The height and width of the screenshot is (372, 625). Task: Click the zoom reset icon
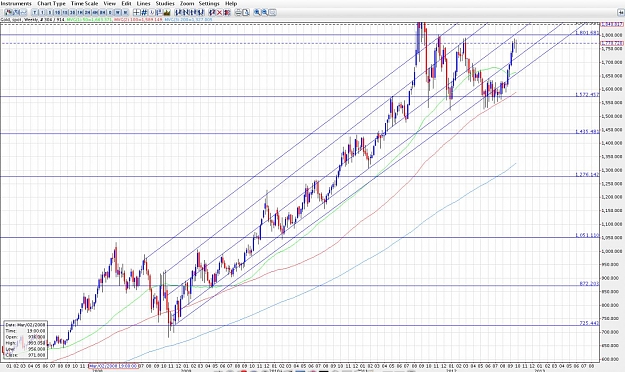(x=272, y=12)
